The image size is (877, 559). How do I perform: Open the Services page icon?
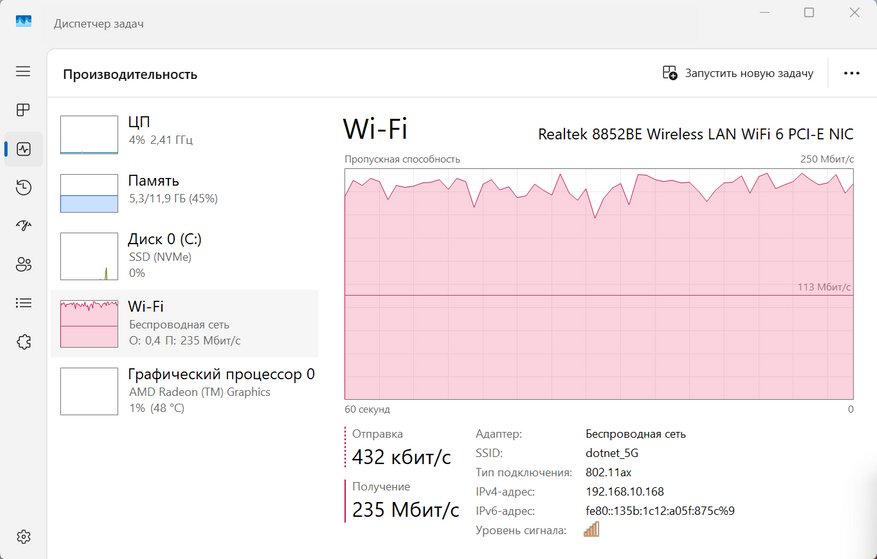tap(23, 342)
